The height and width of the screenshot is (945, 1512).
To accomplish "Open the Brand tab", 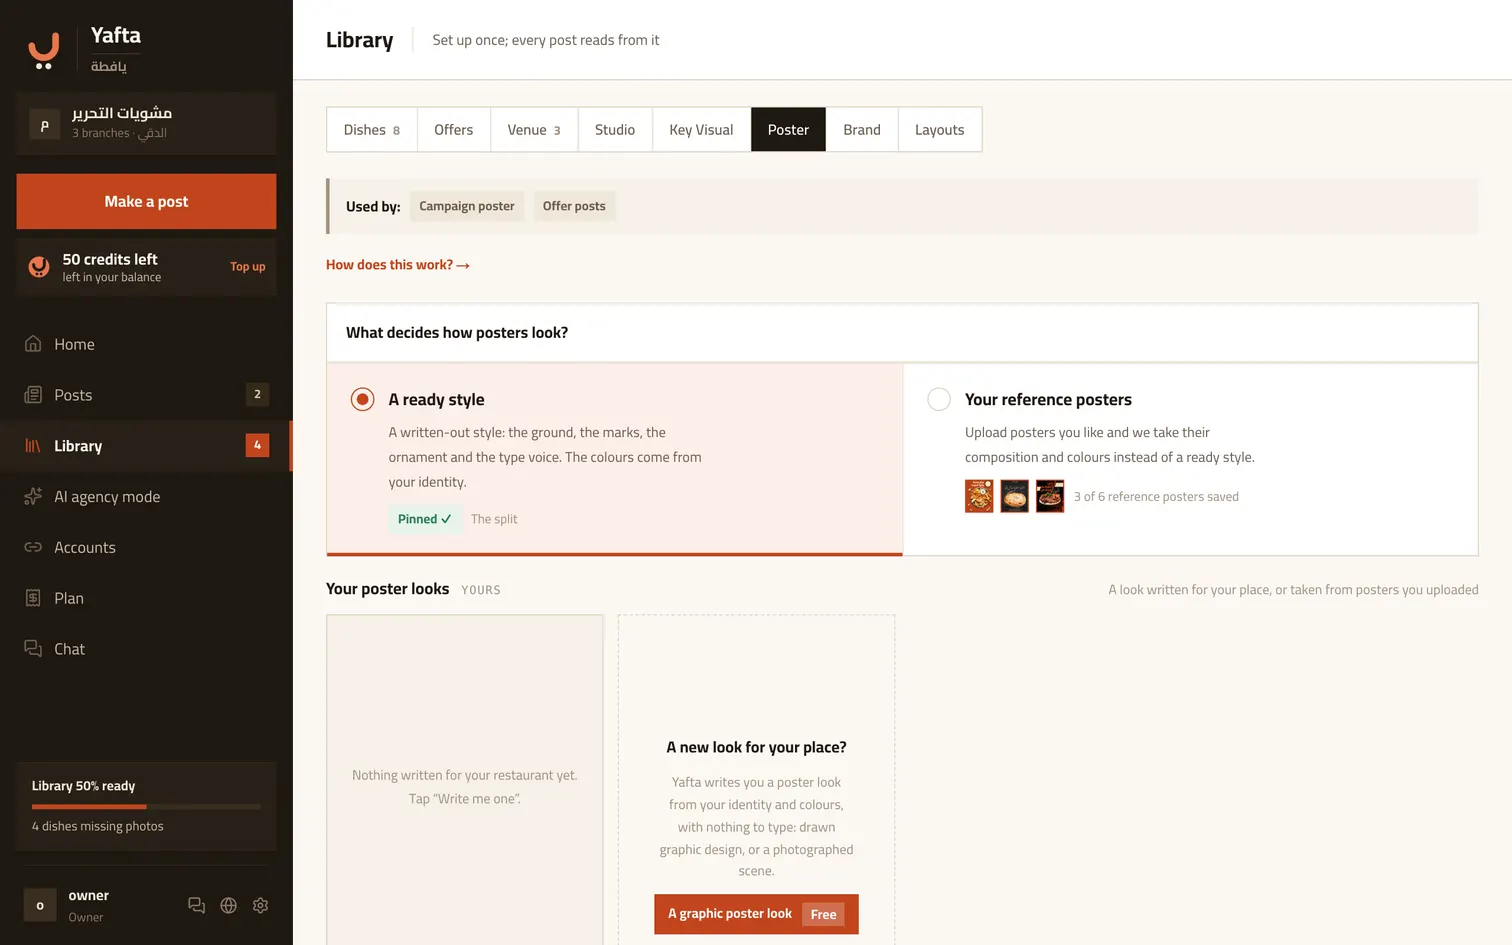I will pyautogui.click(x=862, y=130).
